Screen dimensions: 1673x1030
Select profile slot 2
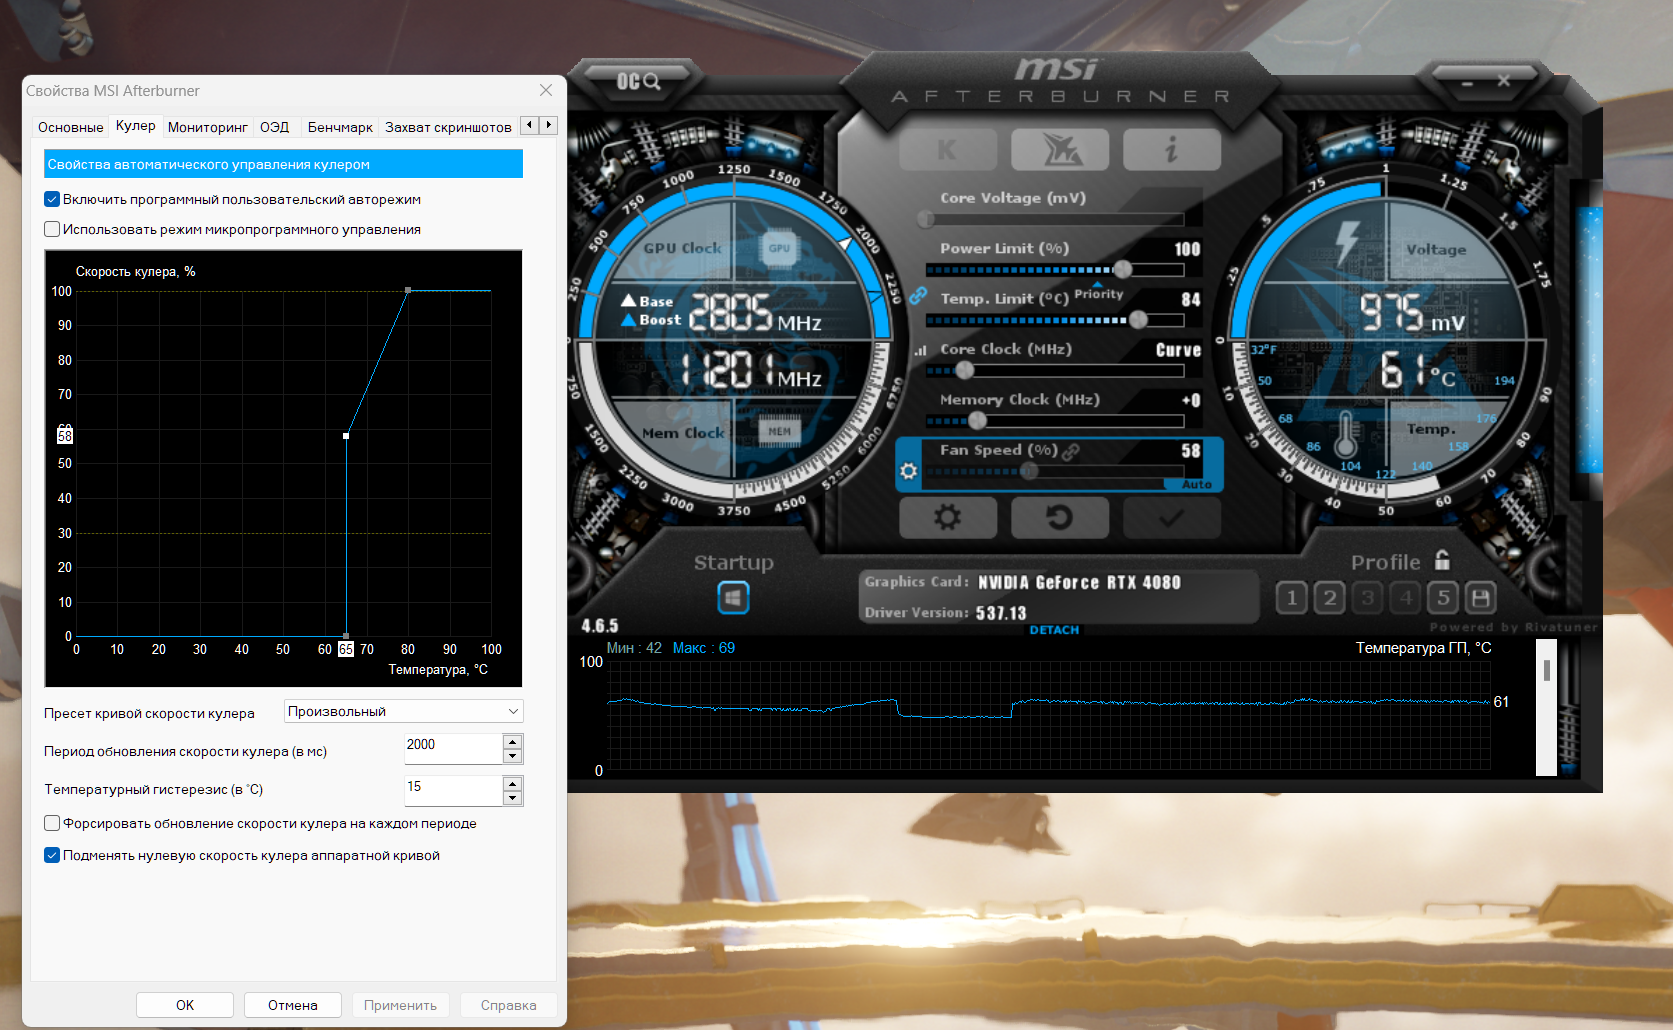[x=1329, y=598]
